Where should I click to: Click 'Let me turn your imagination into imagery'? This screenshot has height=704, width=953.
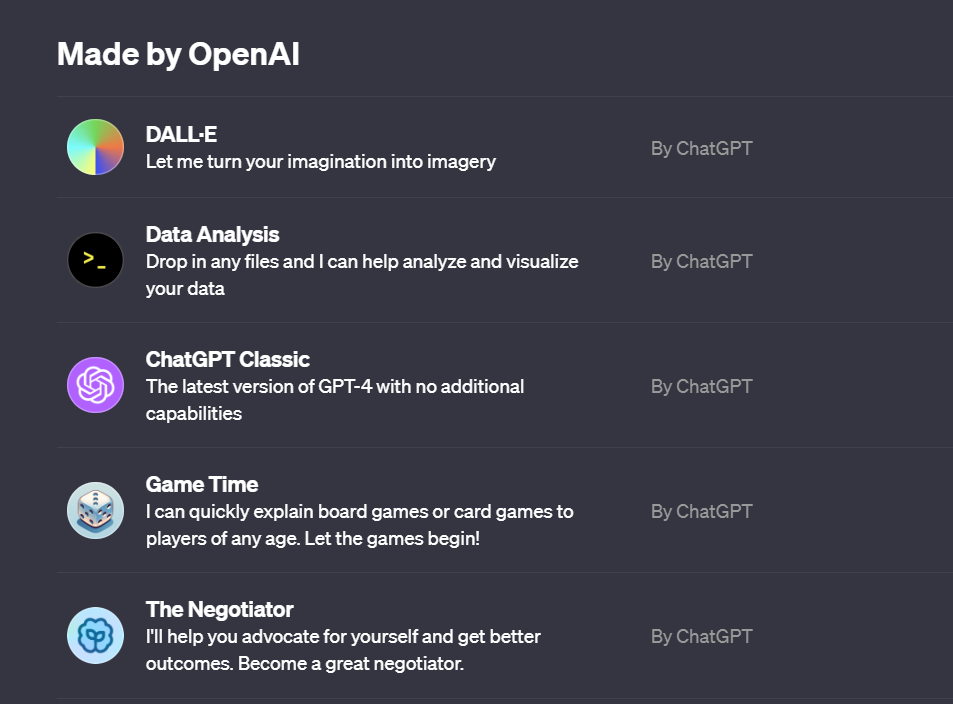[x=320, y=162]
